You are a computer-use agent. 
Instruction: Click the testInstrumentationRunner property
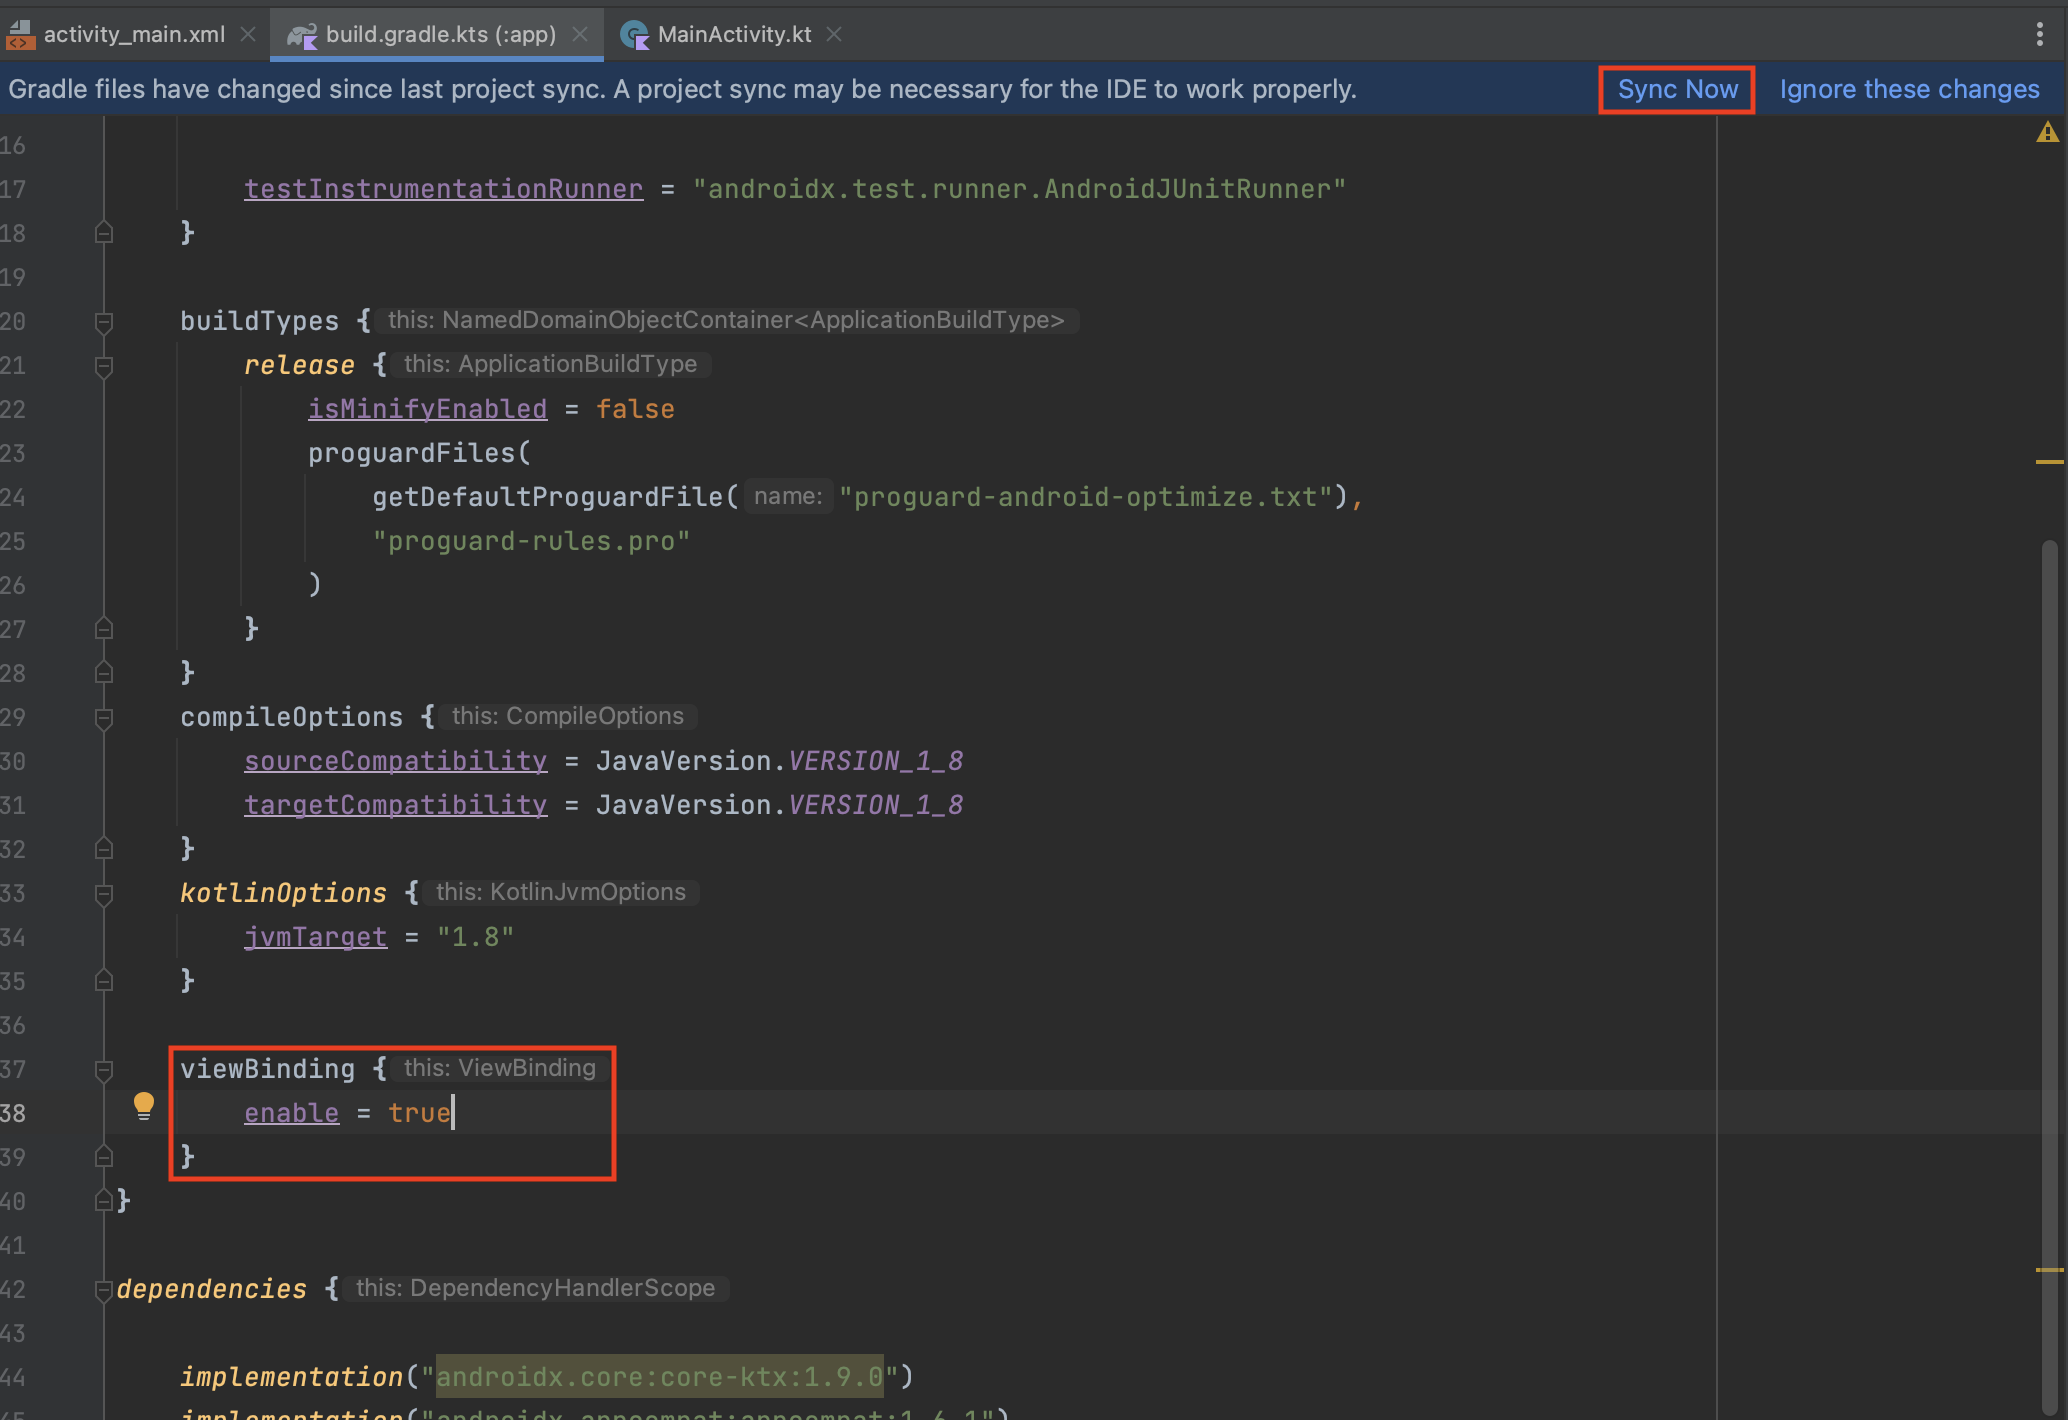coord(443,189)
